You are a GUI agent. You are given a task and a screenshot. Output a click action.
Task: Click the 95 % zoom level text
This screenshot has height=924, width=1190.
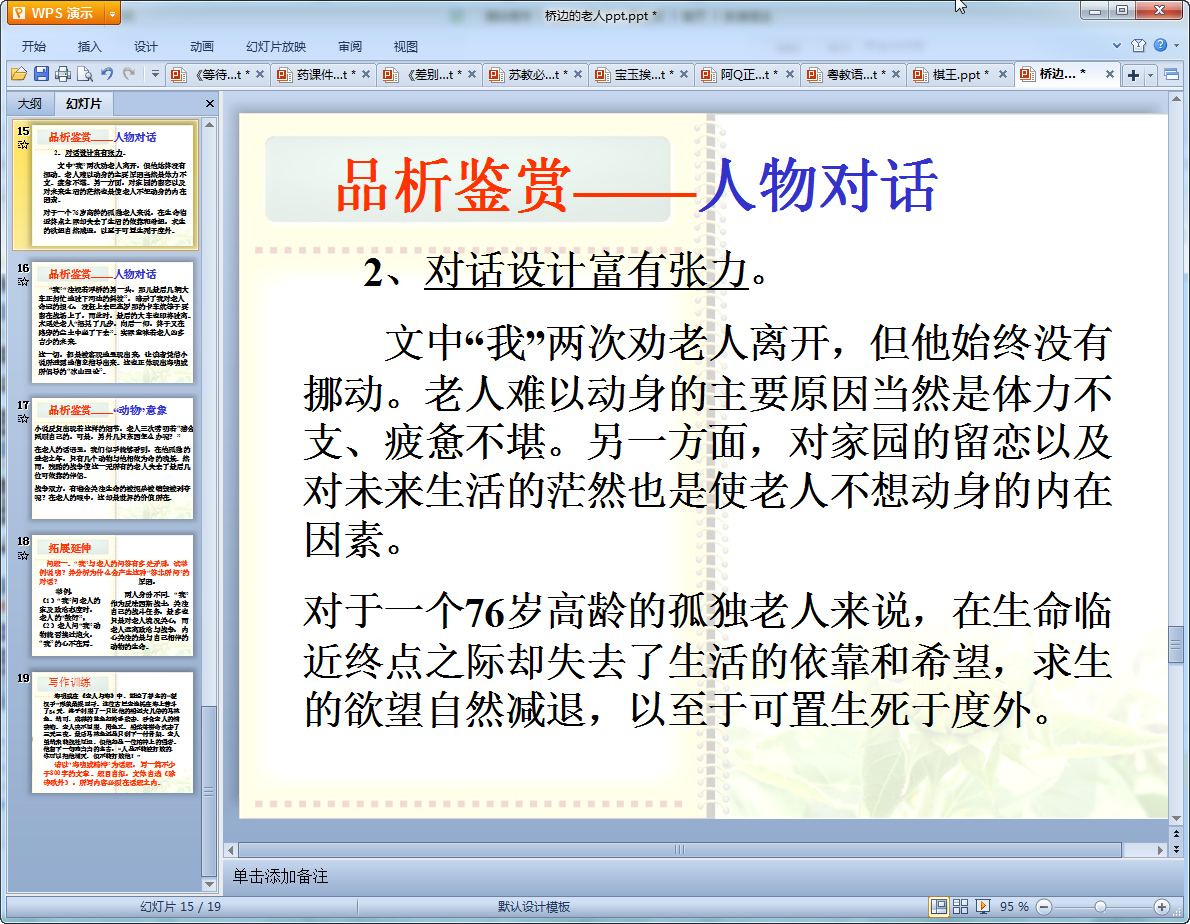click(x=1014, y=907)
